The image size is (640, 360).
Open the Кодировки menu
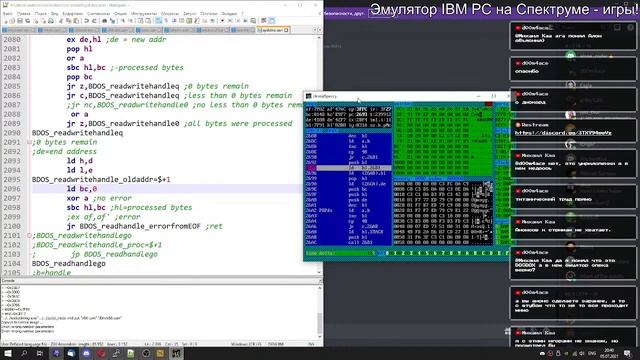(73, 13)
